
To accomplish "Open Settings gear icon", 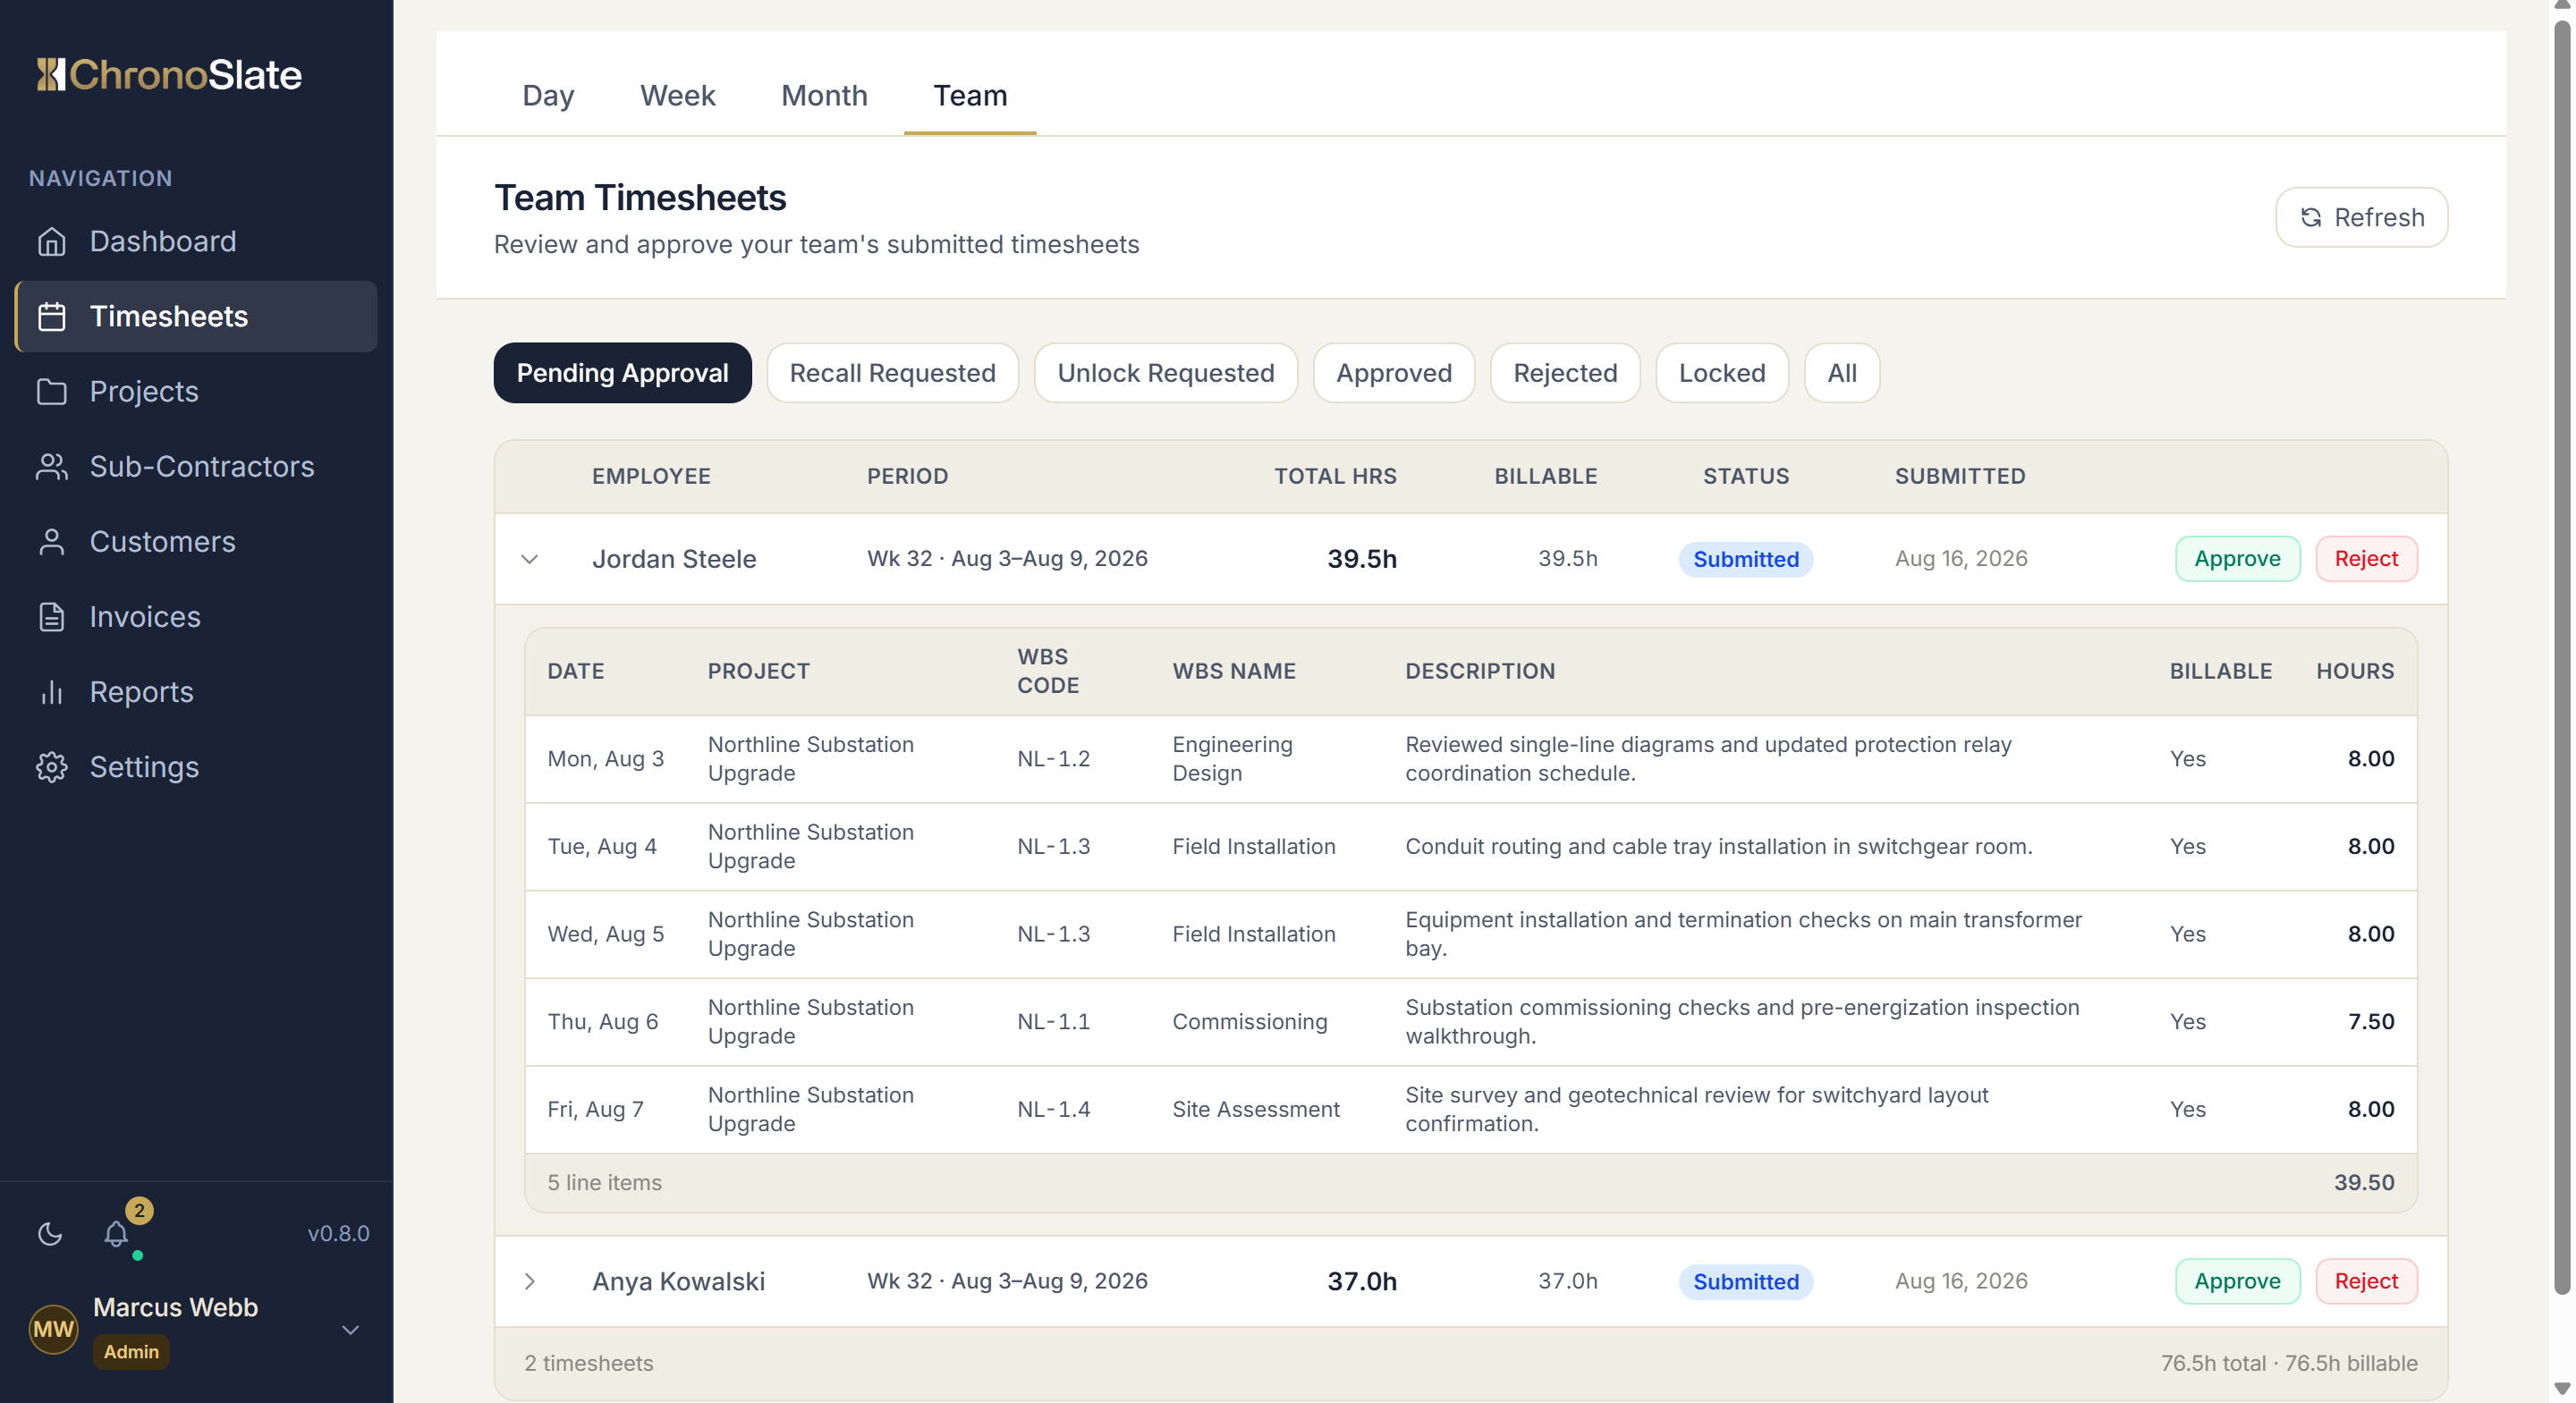I will pyautogui.click(x=52, y=766).
